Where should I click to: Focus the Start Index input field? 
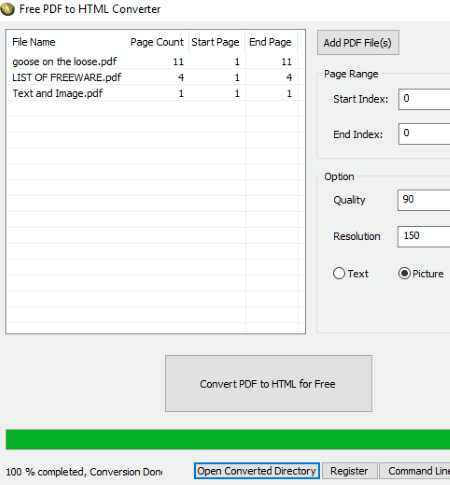tap(424, 99)
